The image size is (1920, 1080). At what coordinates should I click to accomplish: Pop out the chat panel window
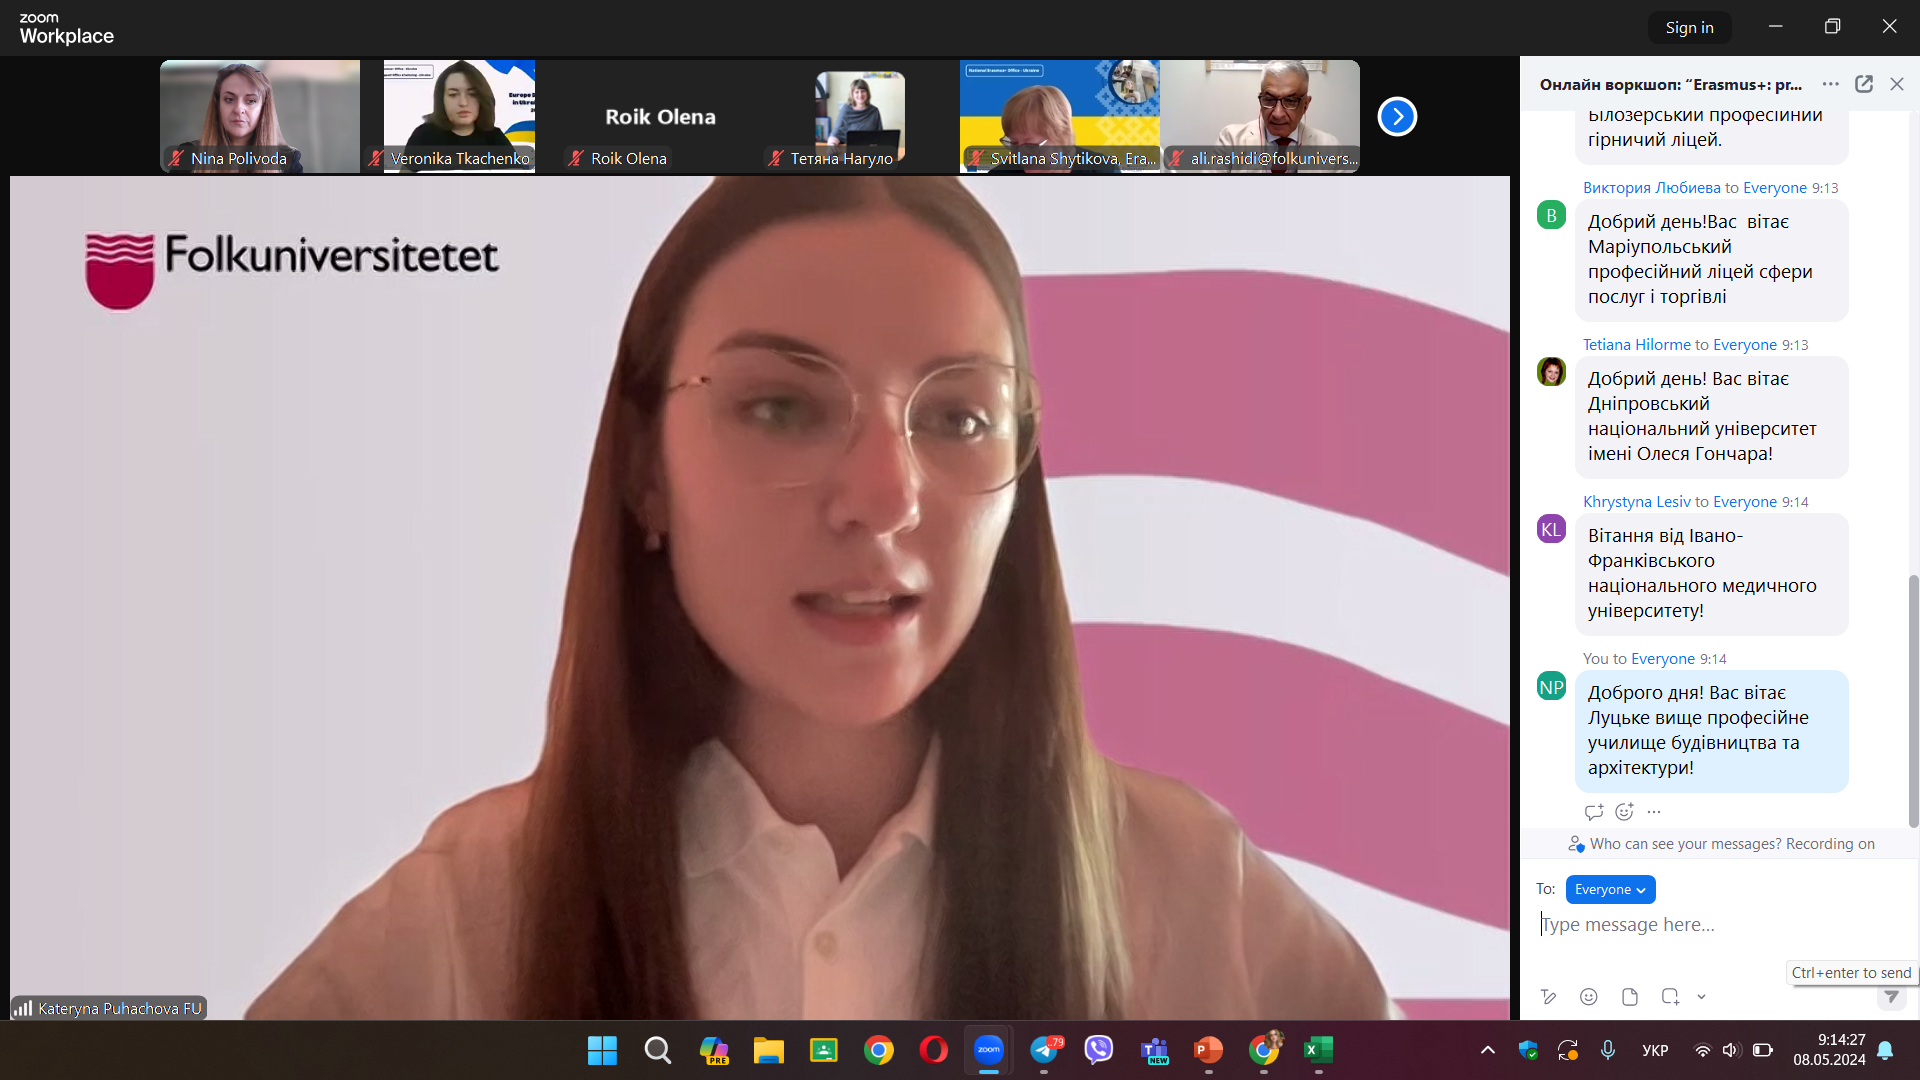click(1863, 84)
